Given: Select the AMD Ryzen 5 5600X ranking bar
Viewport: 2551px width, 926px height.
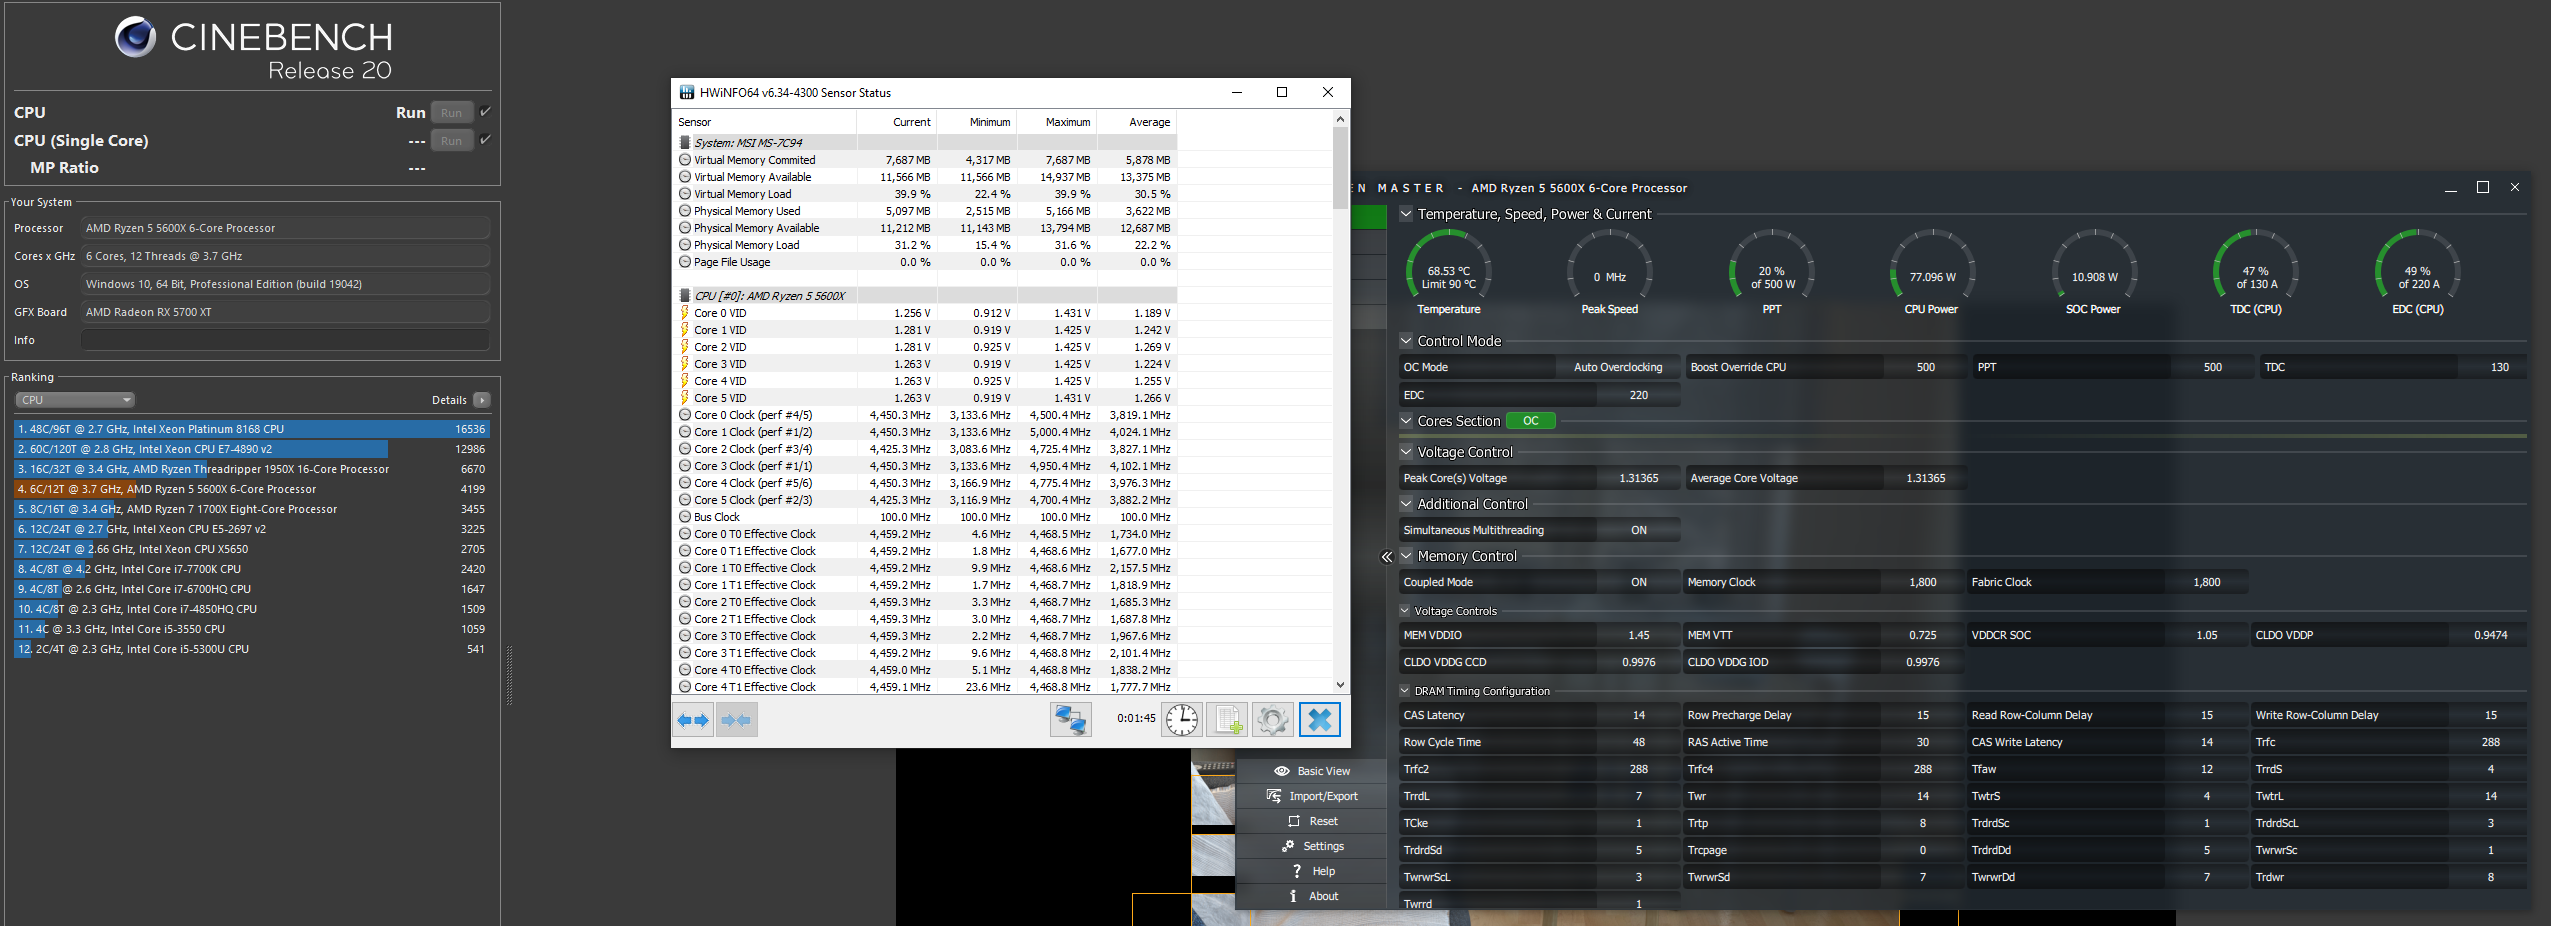Looking at the screenshot, I should tap(251, 489).
